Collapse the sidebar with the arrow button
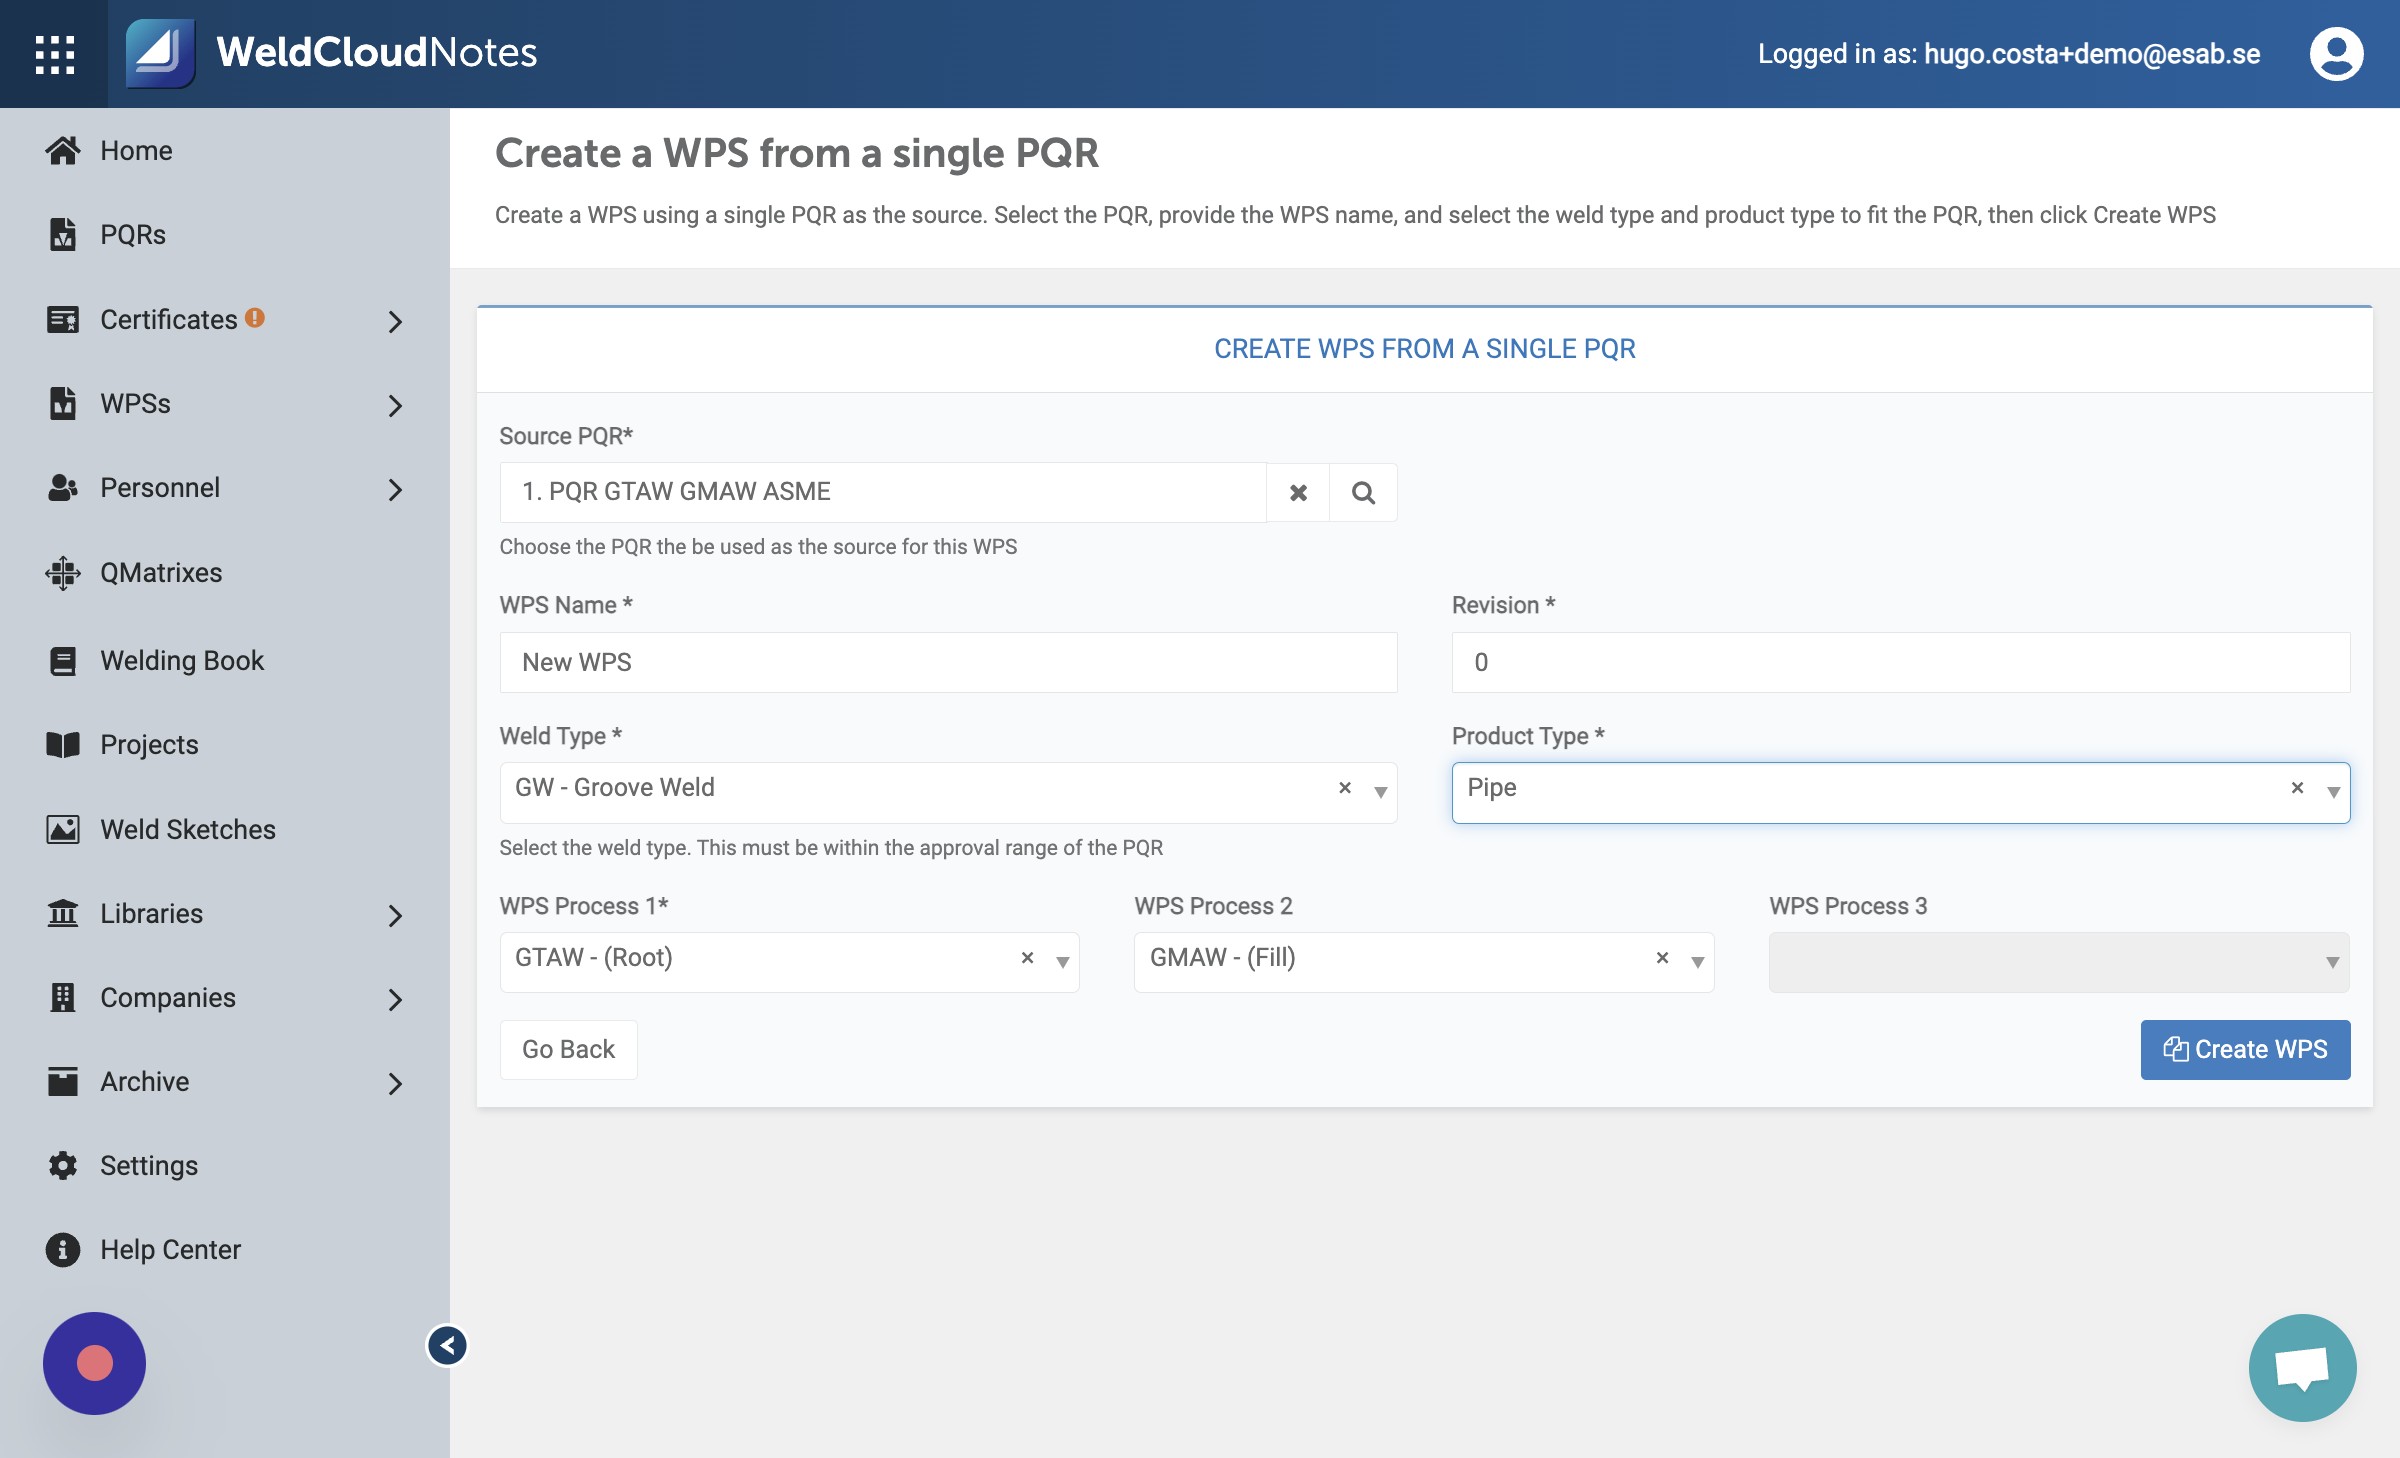 (447, 1345)
